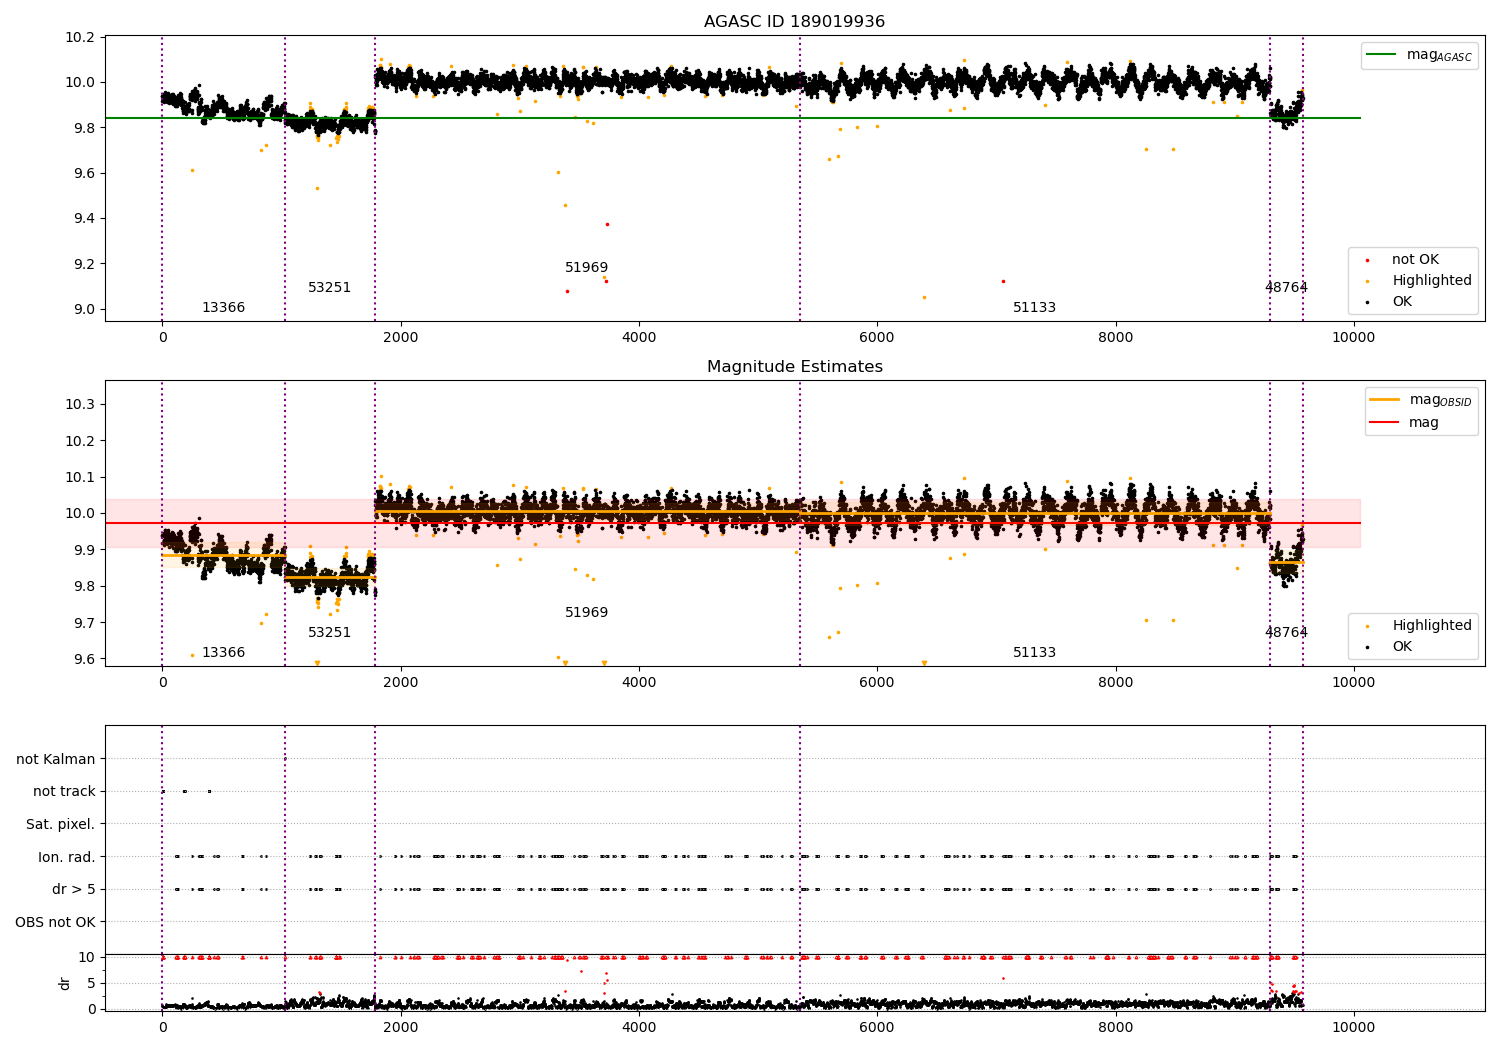Image resolution: width=1500 pixels, height=1050 pixels.
Task: Click the 10.3 y-axis tick of middle plot
Action: point(79,405)
